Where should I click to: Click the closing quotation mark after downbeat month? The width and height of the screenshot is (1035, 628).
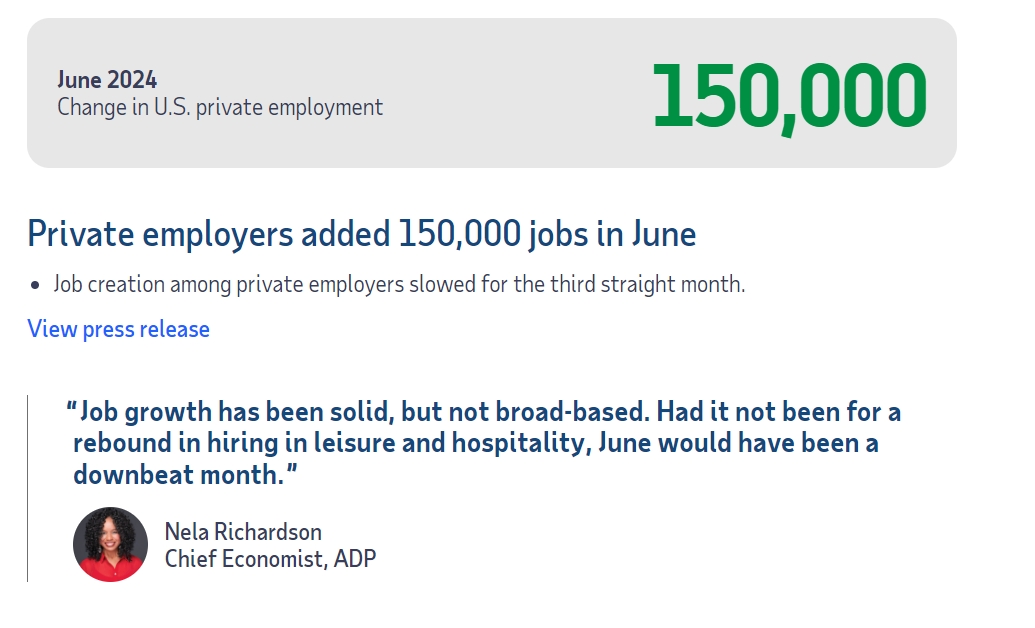click(x=291, y=474)
